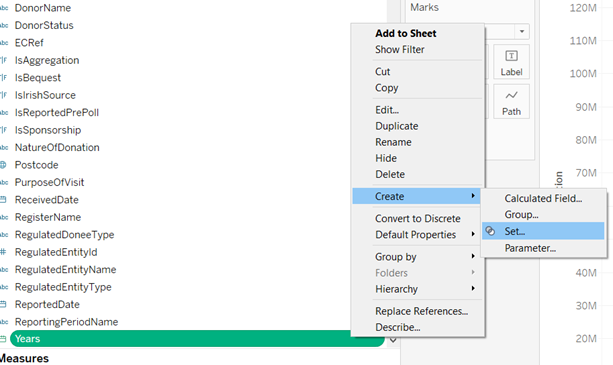Select the IsAggregation field
The height and width of the screenshot is (365, 613).
click(x=47, y=60)
